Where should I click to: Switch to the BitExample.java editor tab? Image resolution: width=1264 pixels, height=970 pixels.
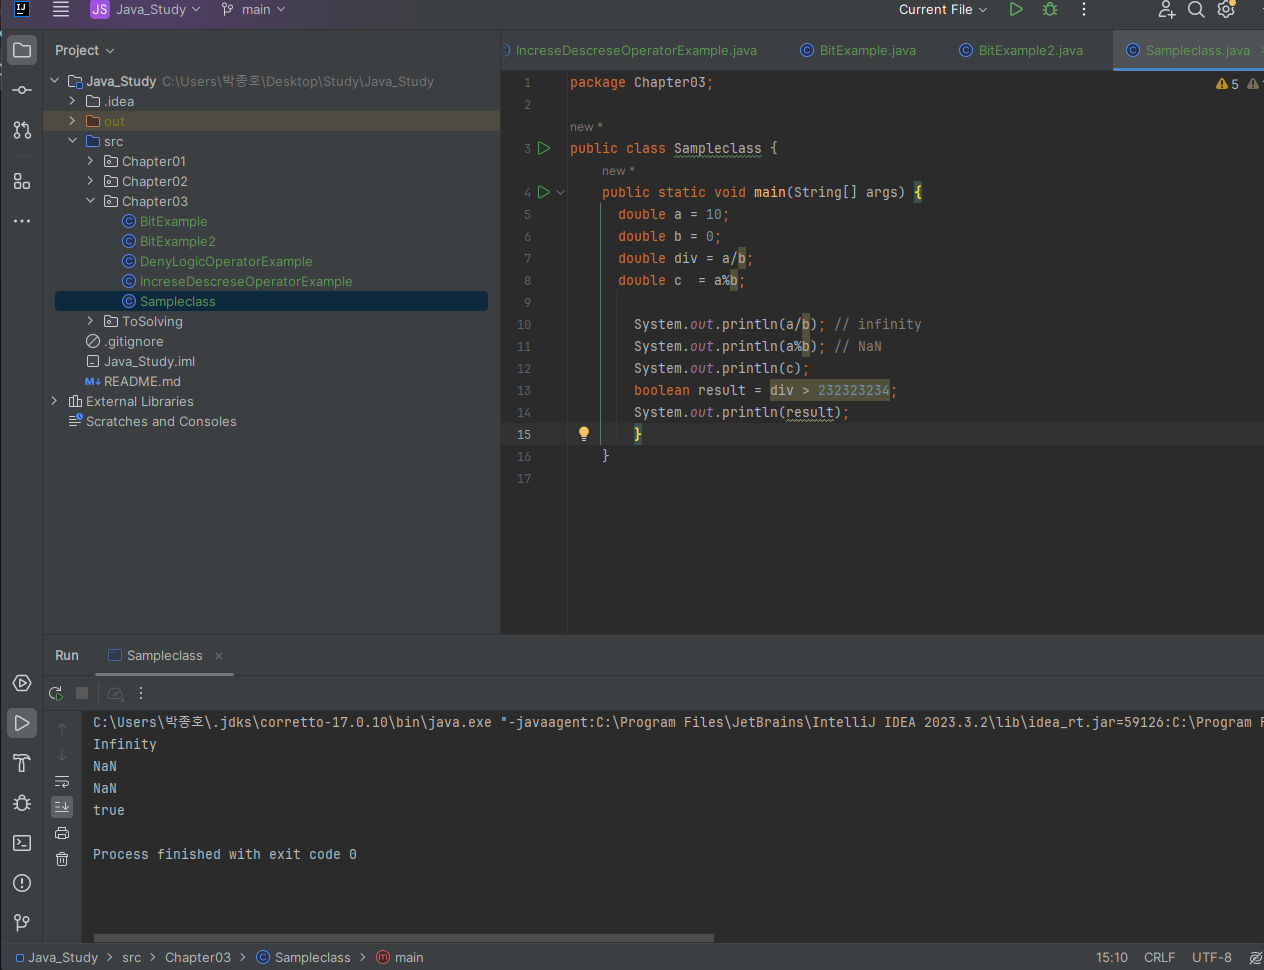(x=867, y=50)
